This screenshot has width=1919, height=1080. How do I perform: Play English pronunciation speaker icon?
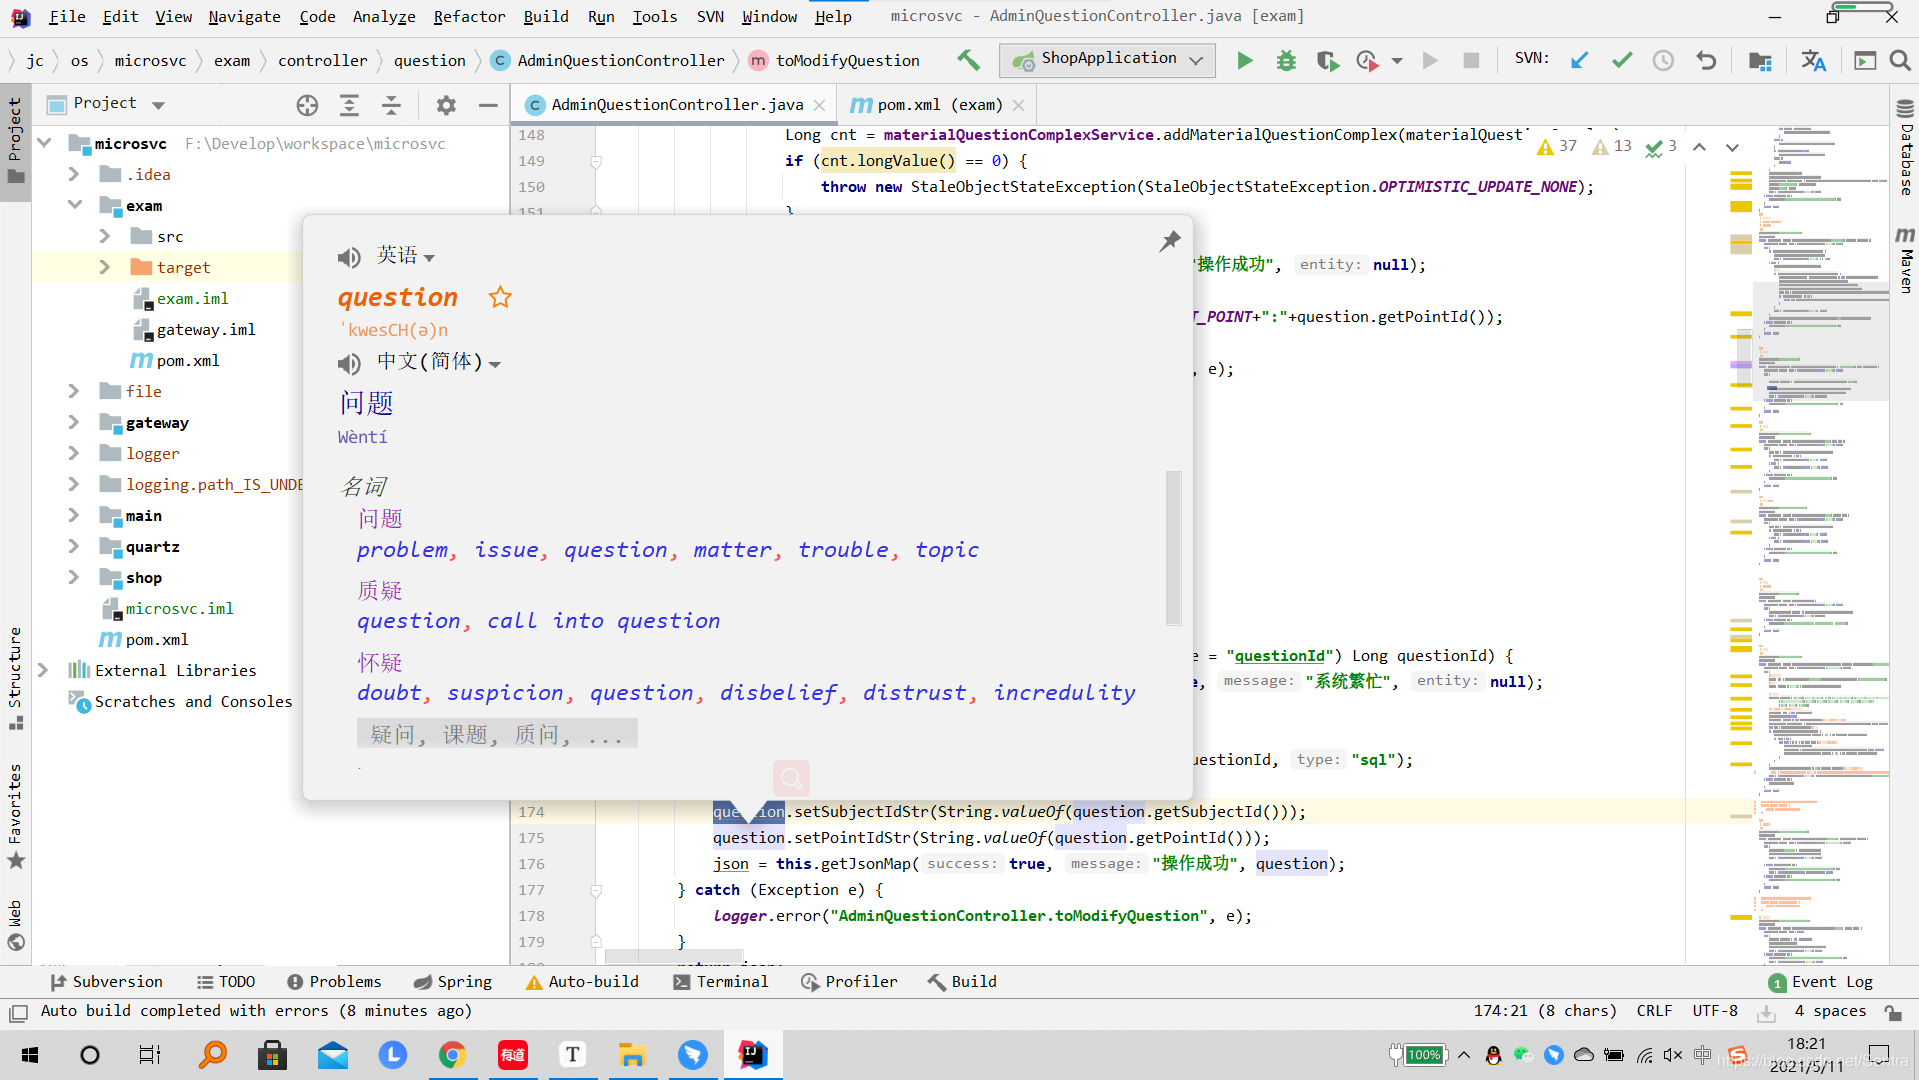click(349, 257)
